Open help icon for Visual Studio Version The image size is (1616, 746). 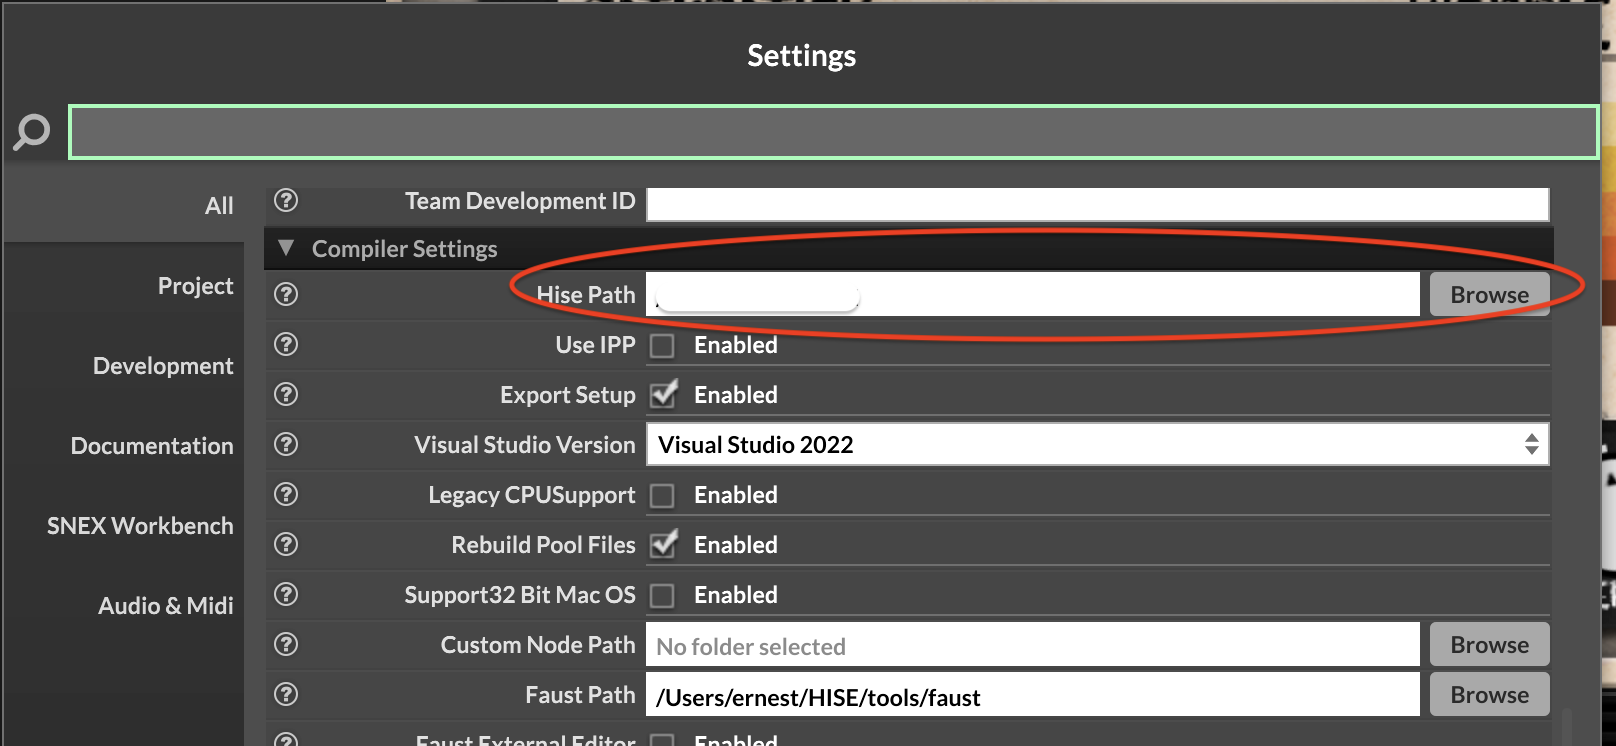286,444
